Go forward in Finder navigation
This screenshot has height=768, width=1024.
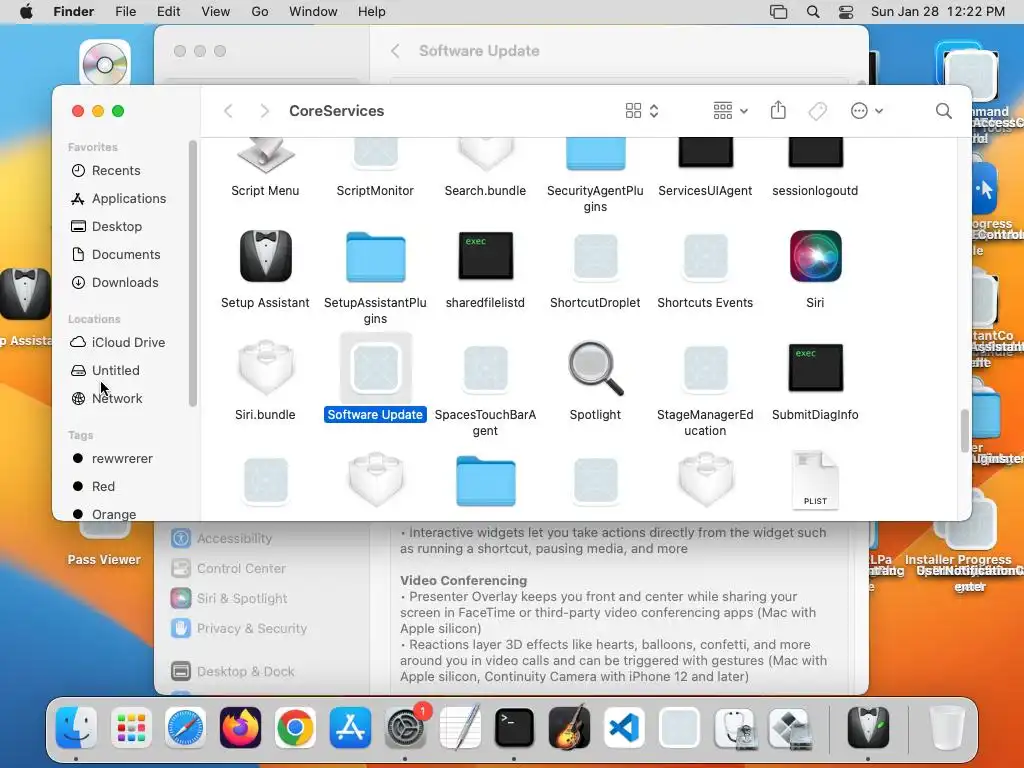coord(264,111)
